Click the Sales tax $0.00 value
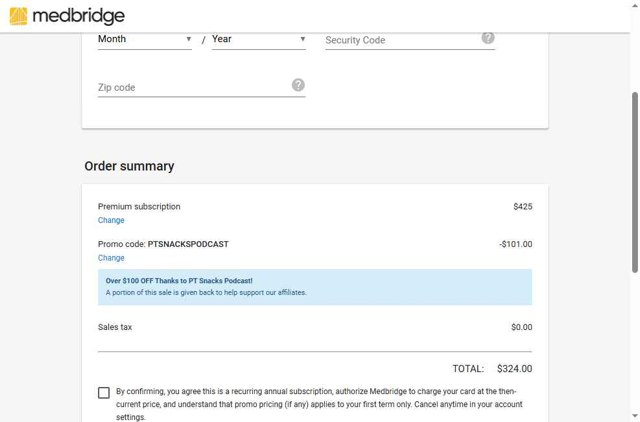Viewport: 640px width, 422px height. click(522, 327)
